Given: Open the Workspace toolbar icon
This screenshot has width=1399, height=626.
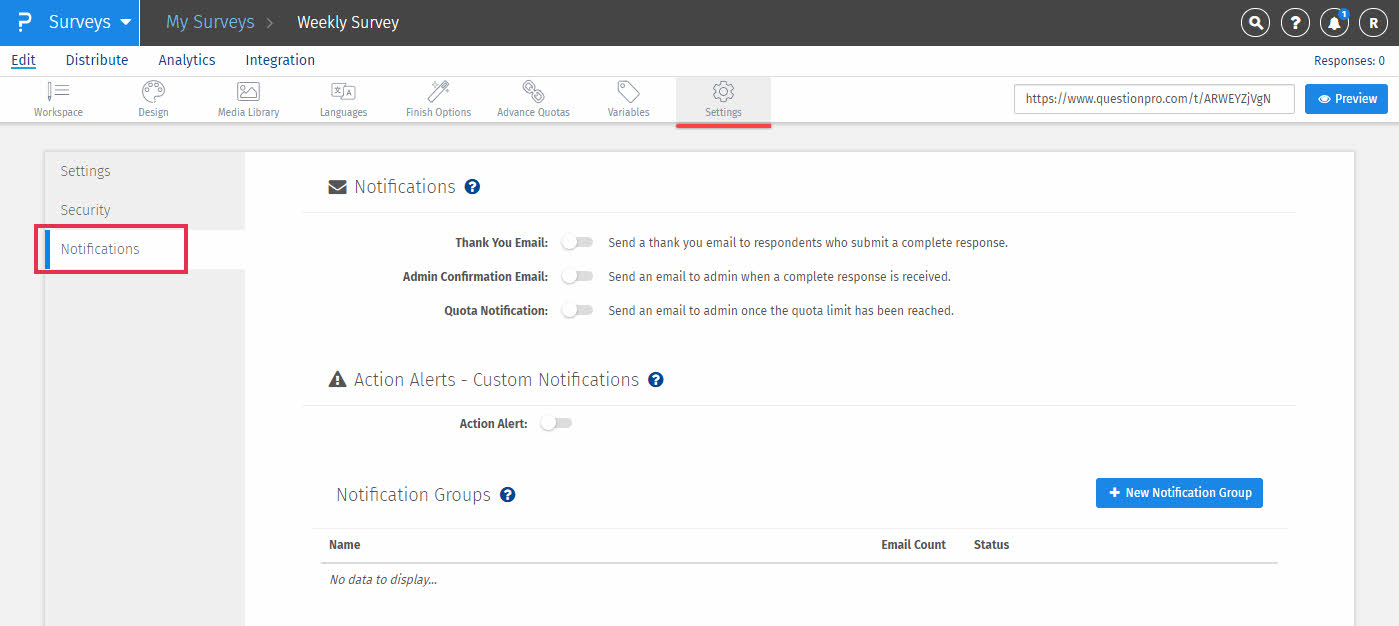Looking at the screenshot, I should coord(58,99).
